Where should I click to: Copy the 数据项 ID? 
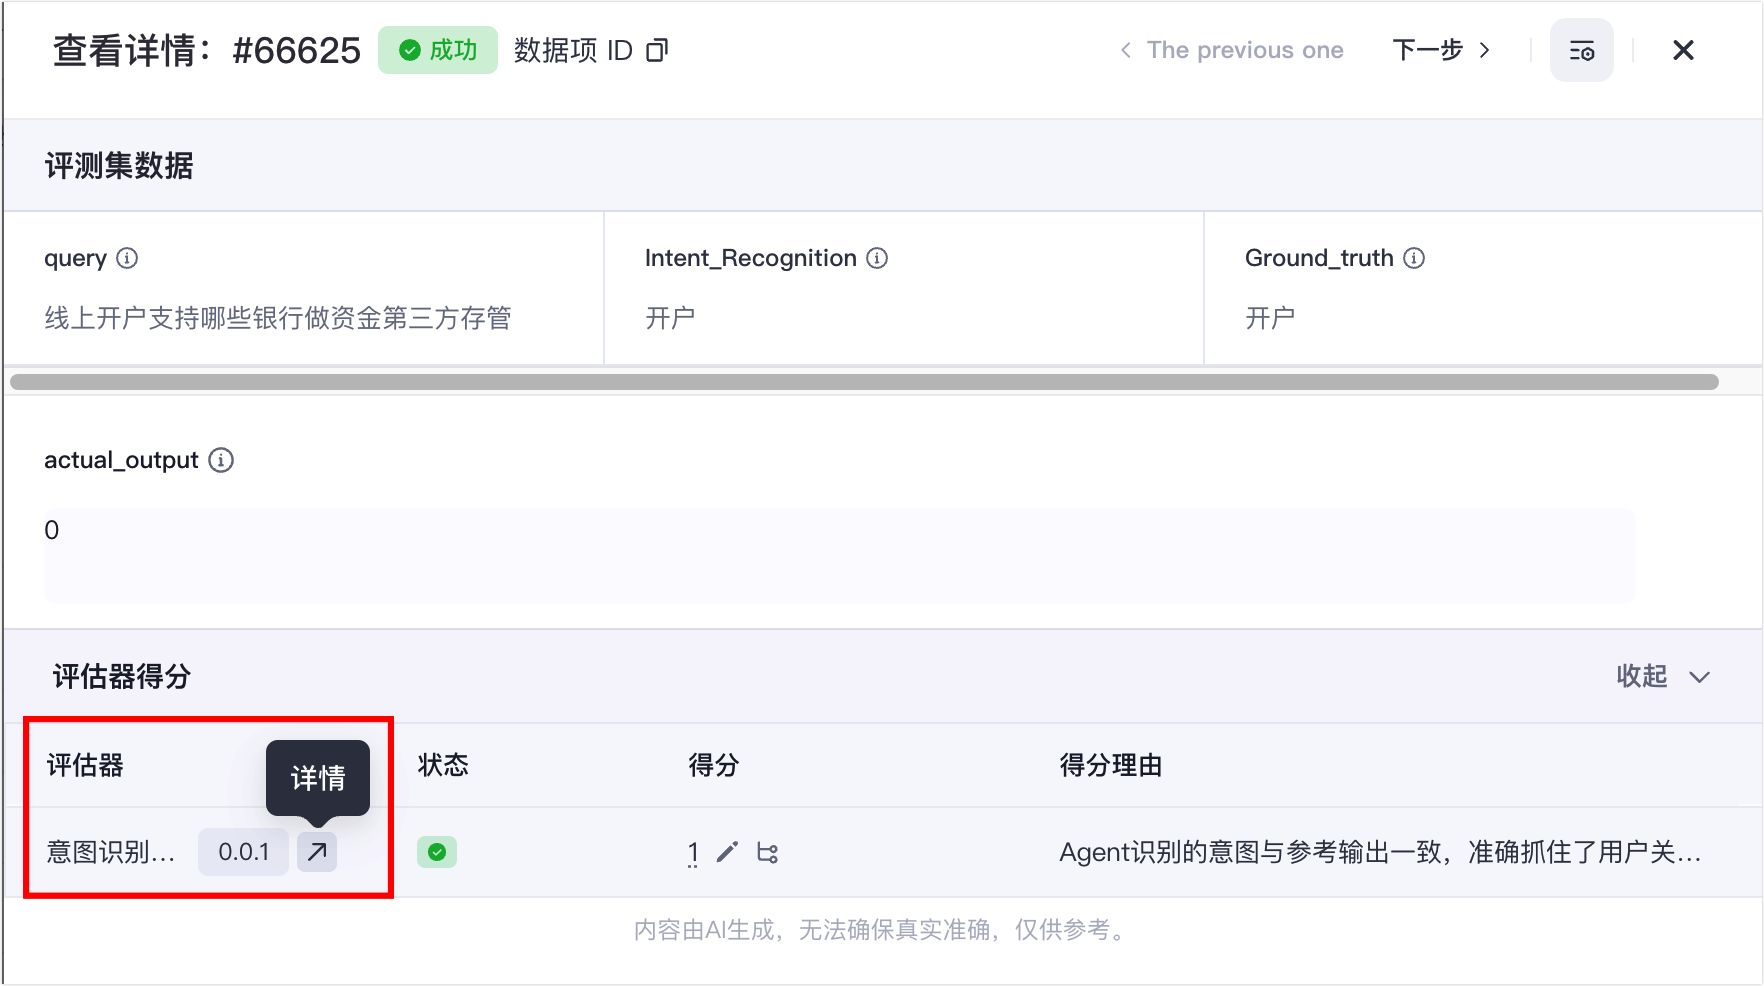[x=657, y=50]
